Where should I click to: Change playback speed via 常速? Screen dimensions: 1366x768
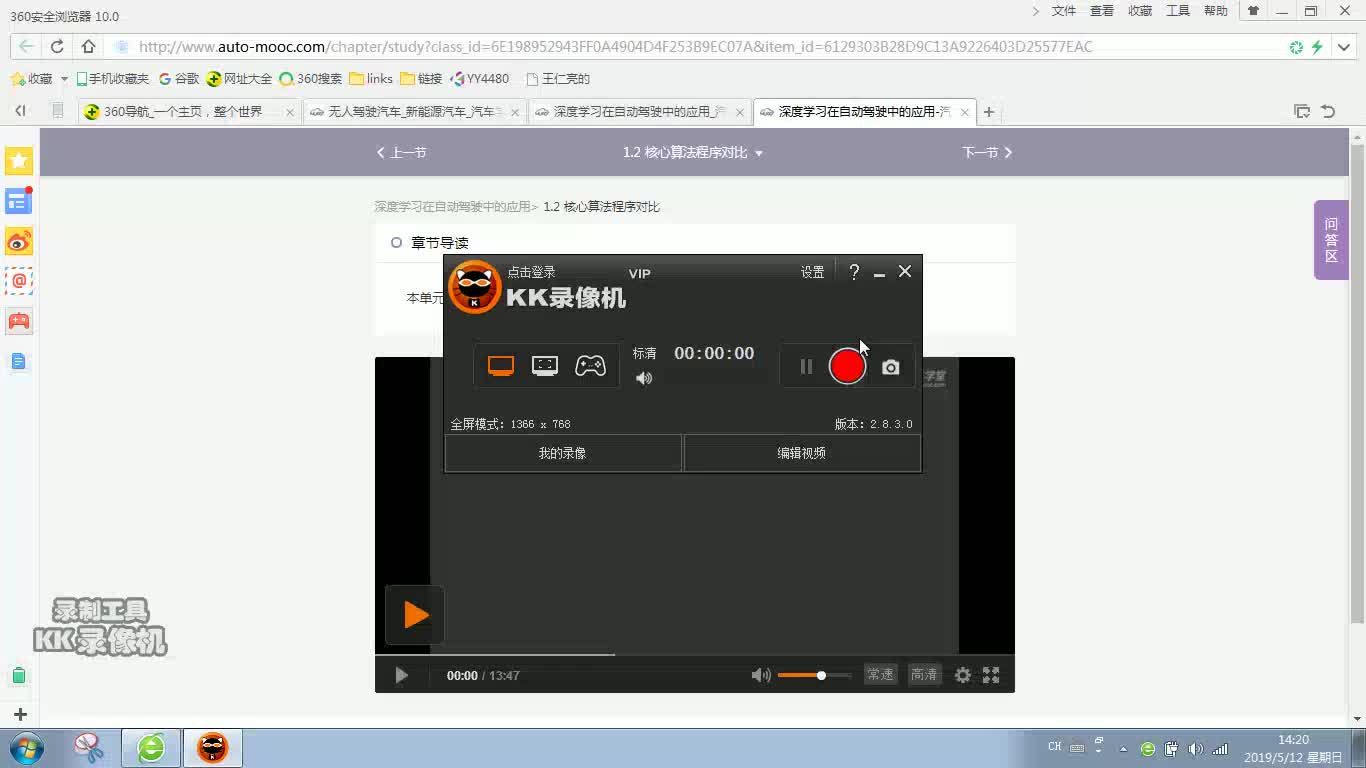pos(880,675)
